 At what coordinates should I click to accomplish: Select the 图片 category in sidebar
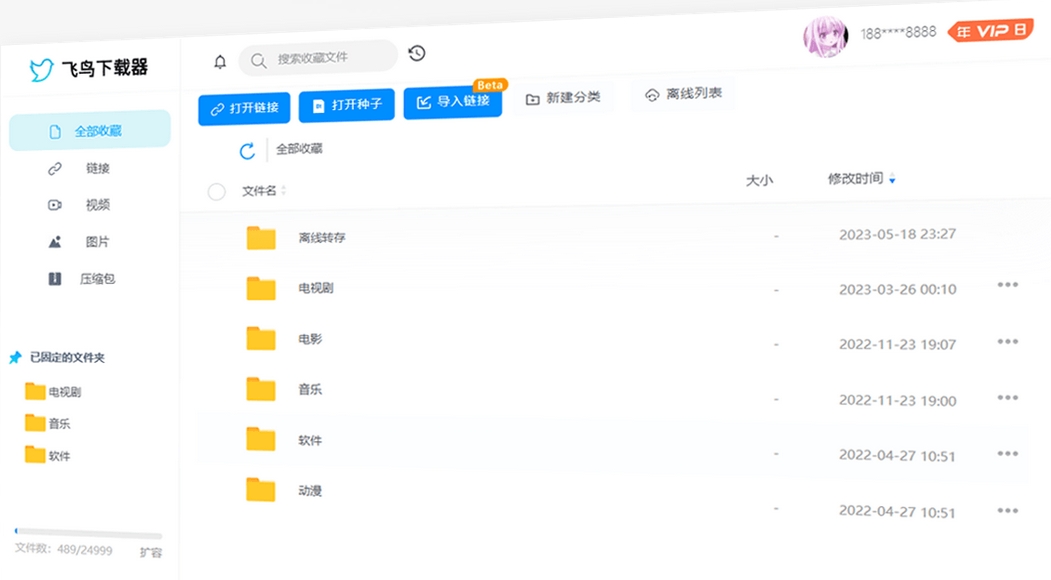96,241
